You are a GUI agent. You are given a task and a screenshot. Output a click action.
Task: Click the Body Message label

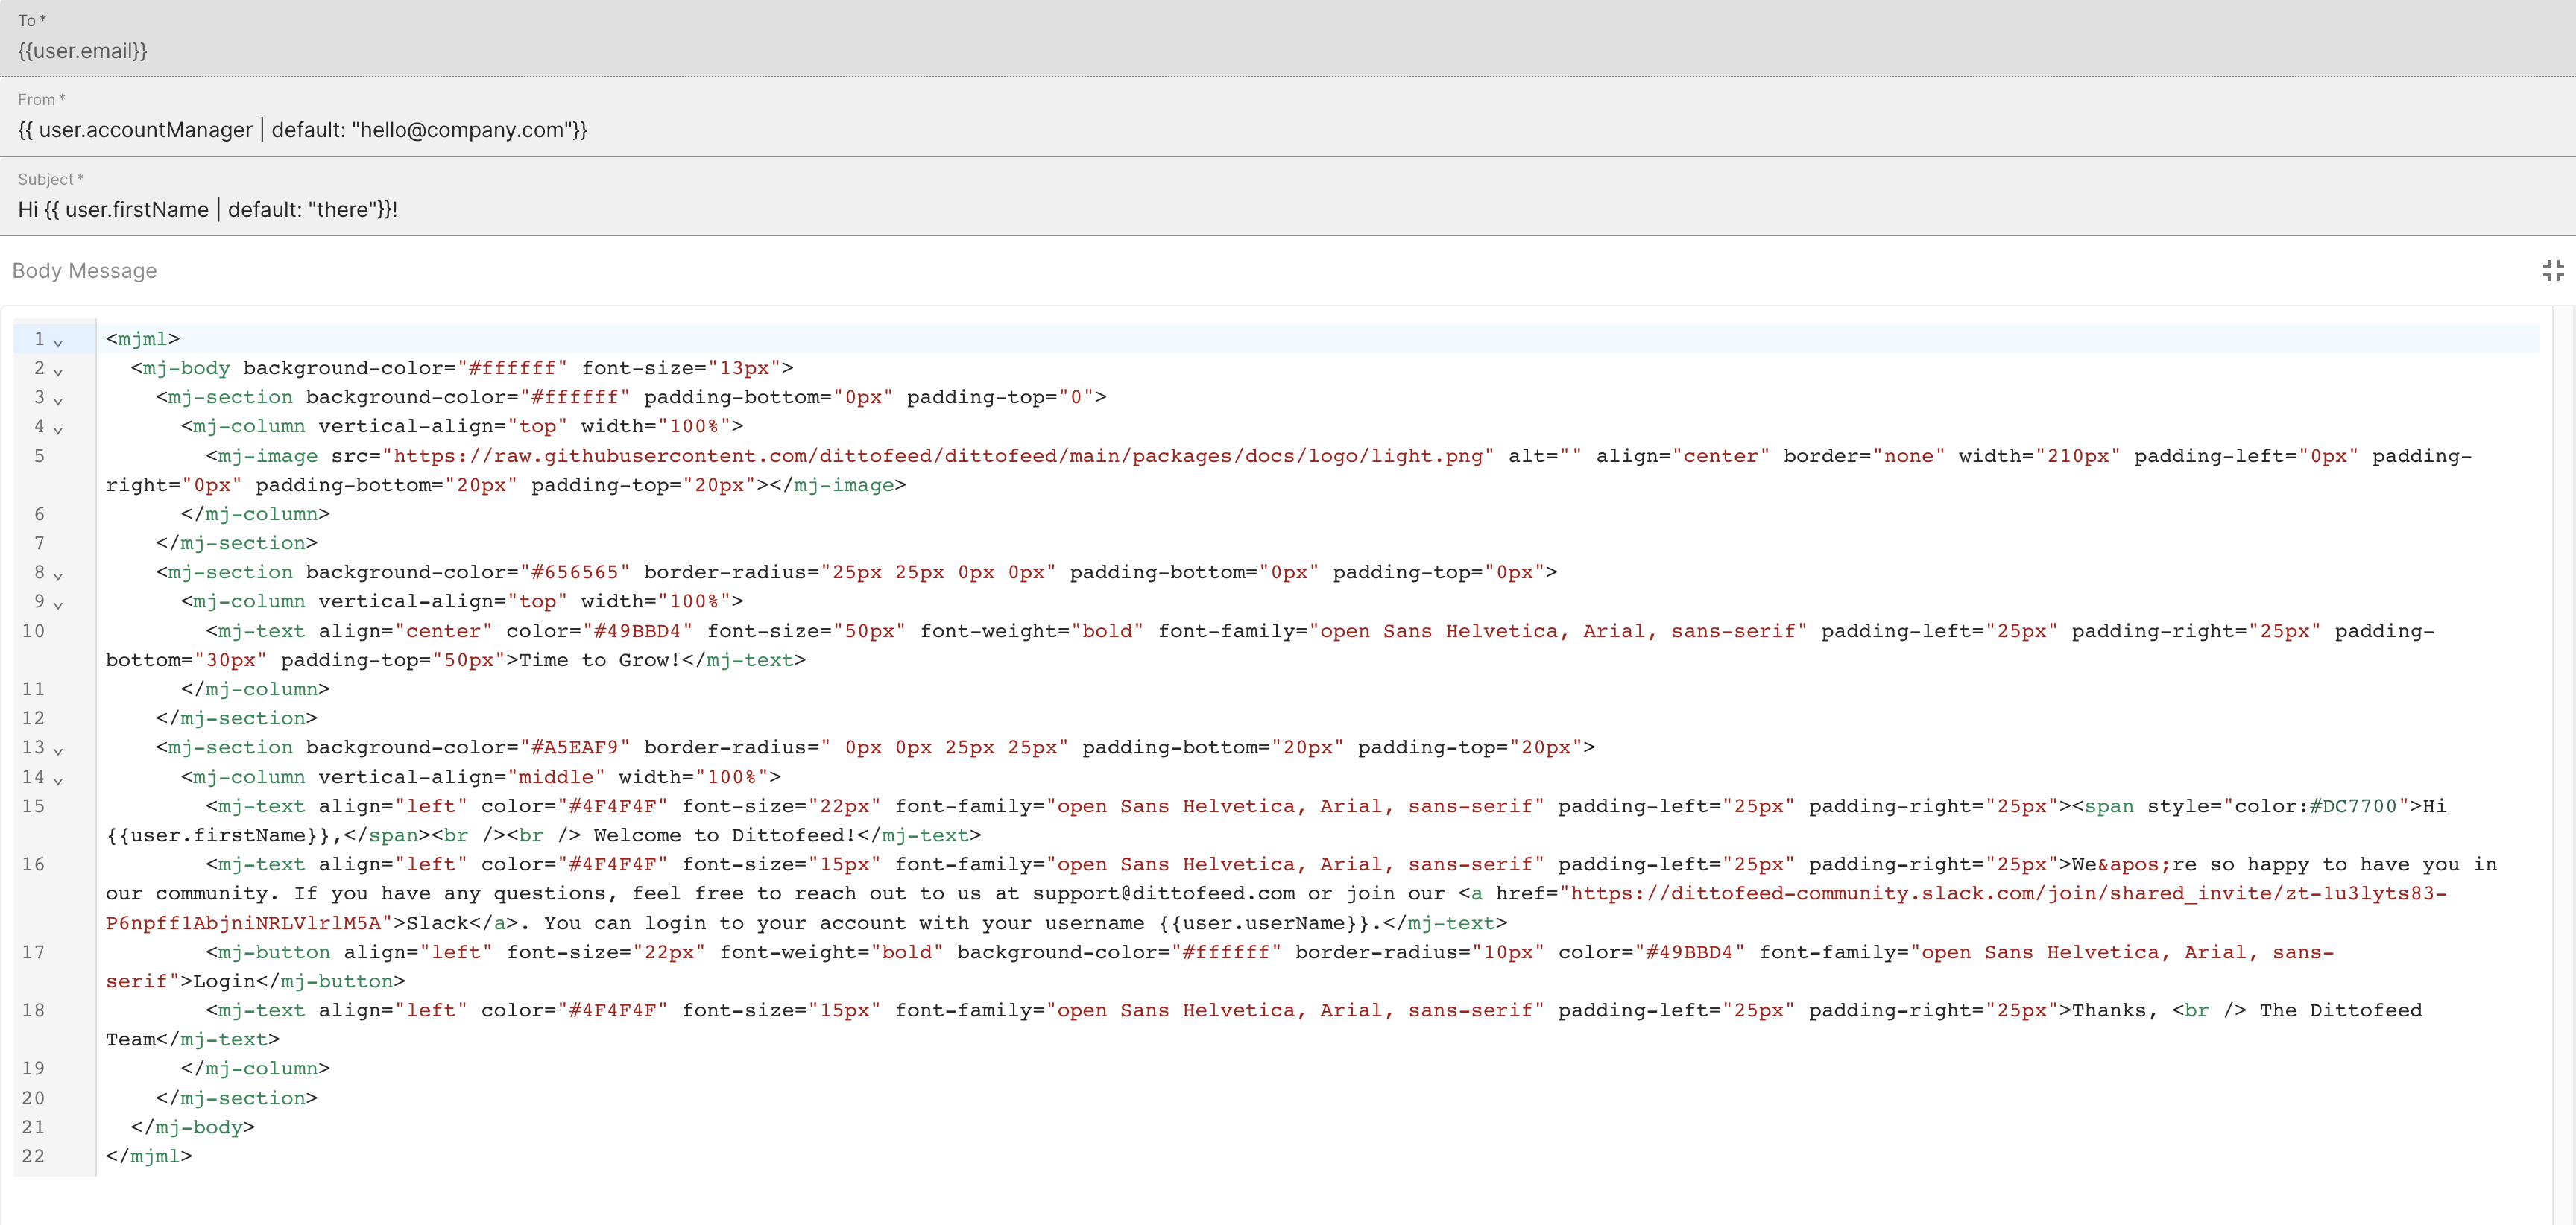84,271
